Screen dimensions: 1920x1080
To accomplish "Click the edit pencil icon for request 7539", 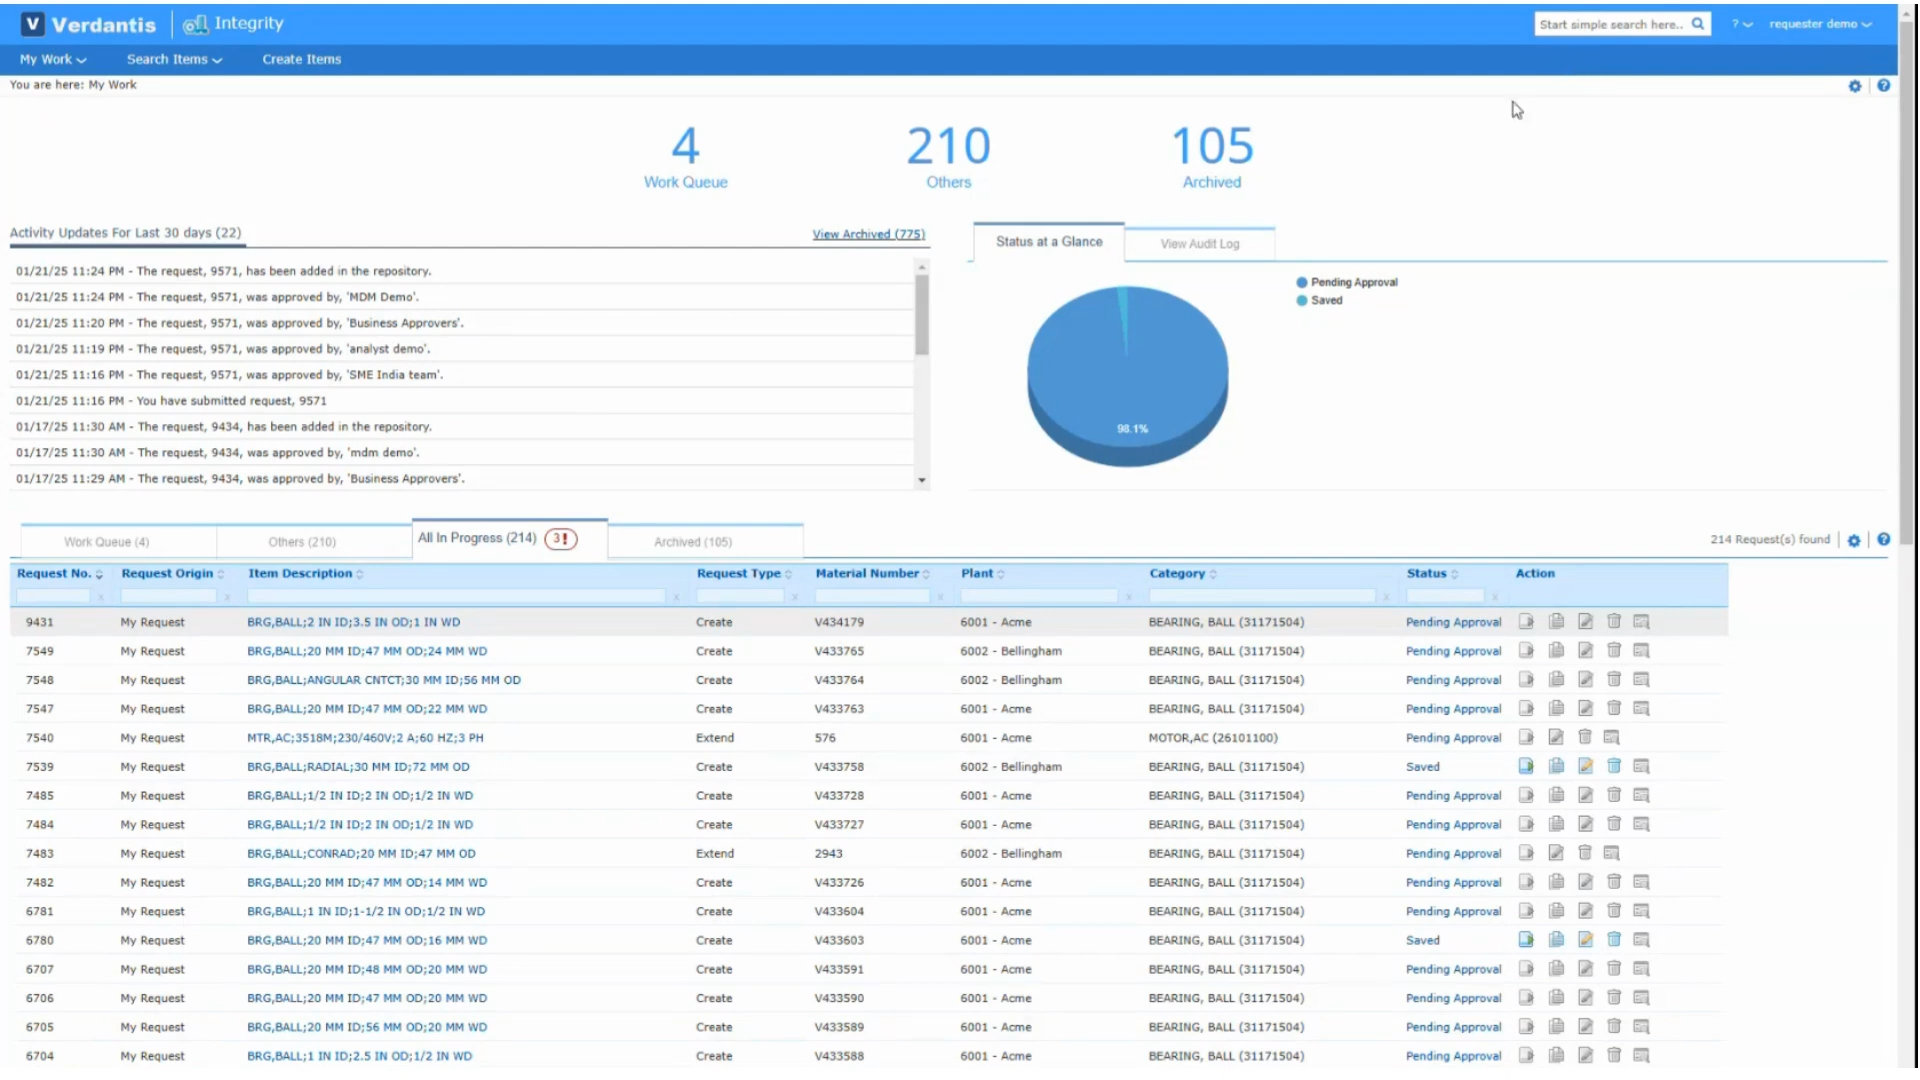I will coord(1585,767).
